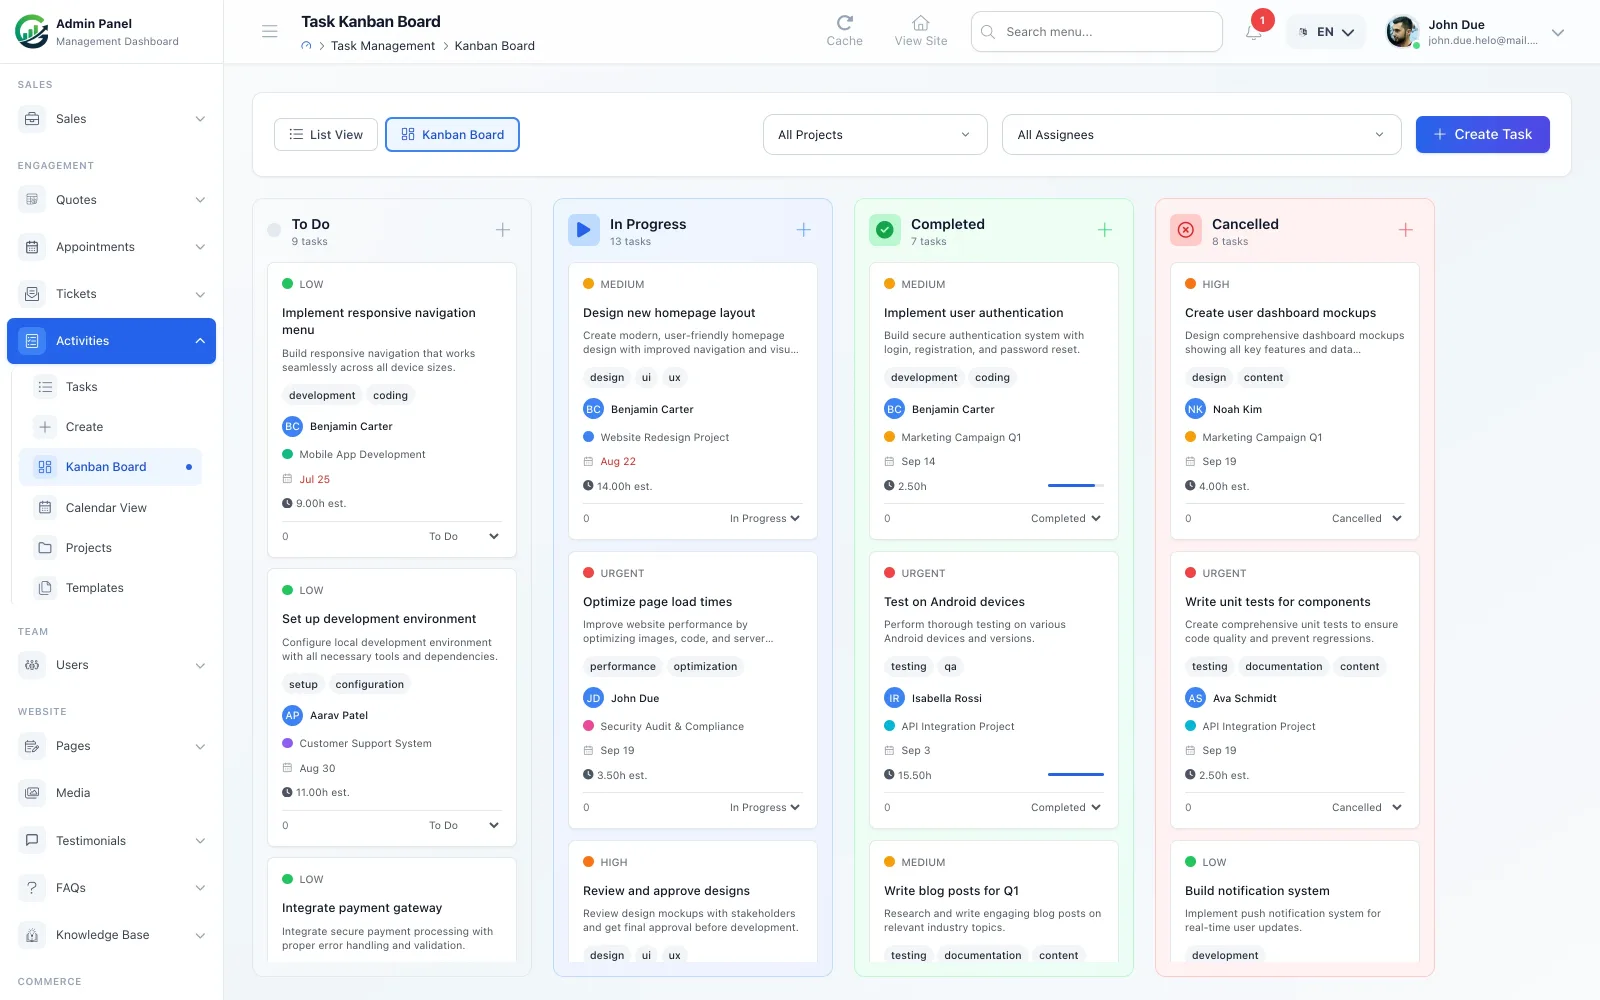The width and height of the screenshot is (1600, 1000).
Task: Switch to List View
Action: pyautogui.click(x=326, y=135)
